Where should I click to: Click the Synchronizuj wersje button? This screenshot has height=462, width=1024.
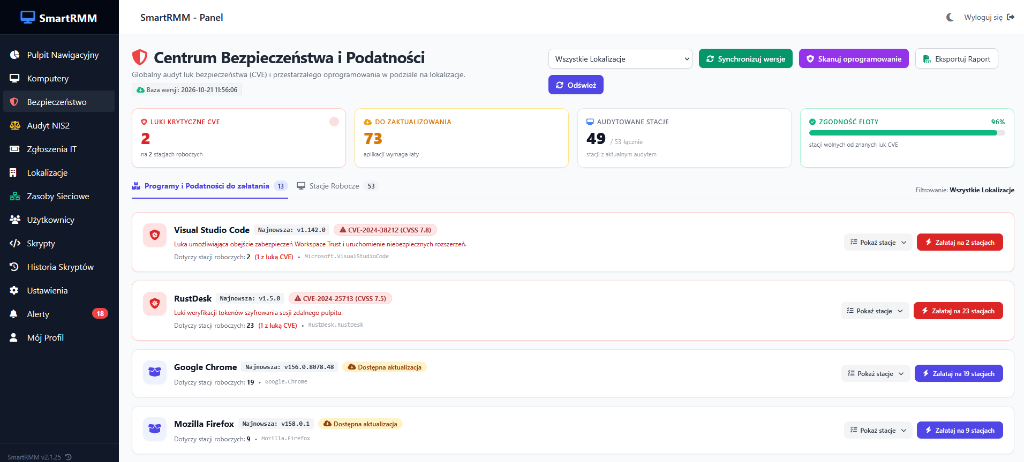746,59
